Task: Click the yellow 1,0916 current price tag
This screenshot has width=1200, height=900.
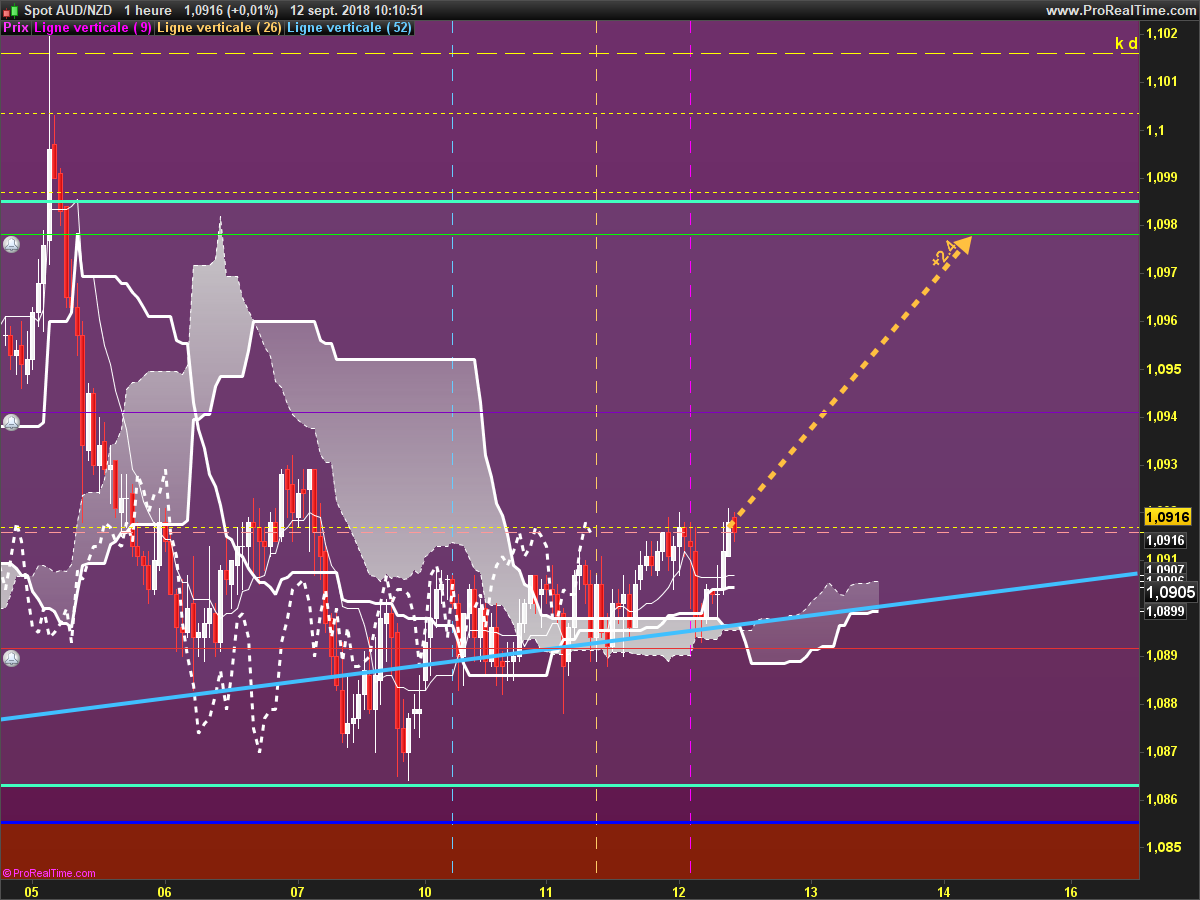Action: (1166, 517)
